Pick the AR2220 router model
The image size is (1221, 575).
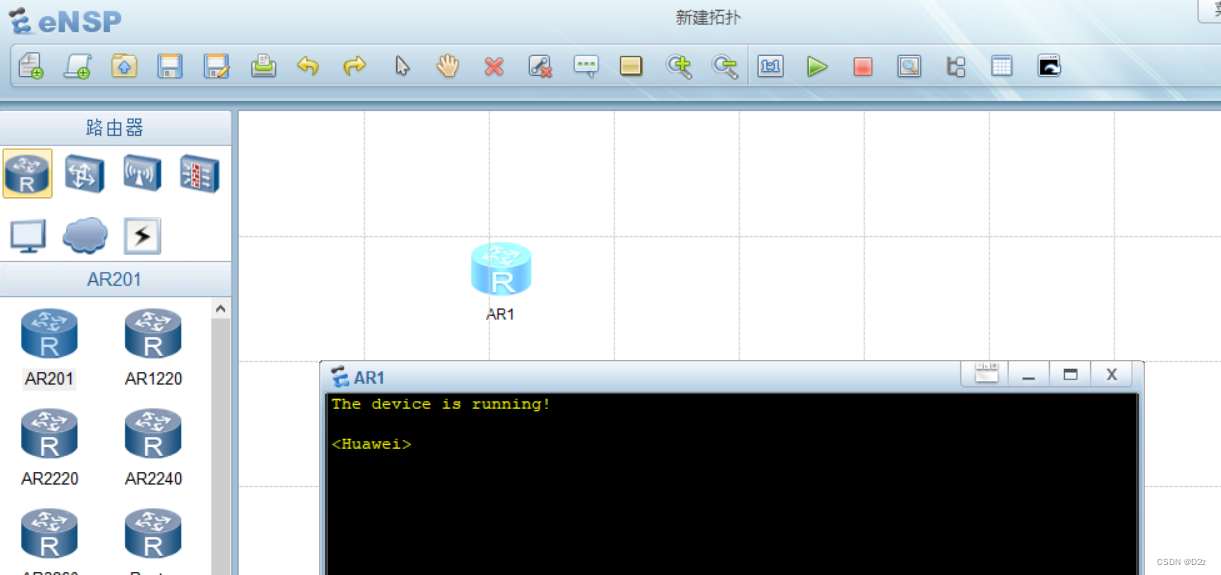(x=50, y=447)
